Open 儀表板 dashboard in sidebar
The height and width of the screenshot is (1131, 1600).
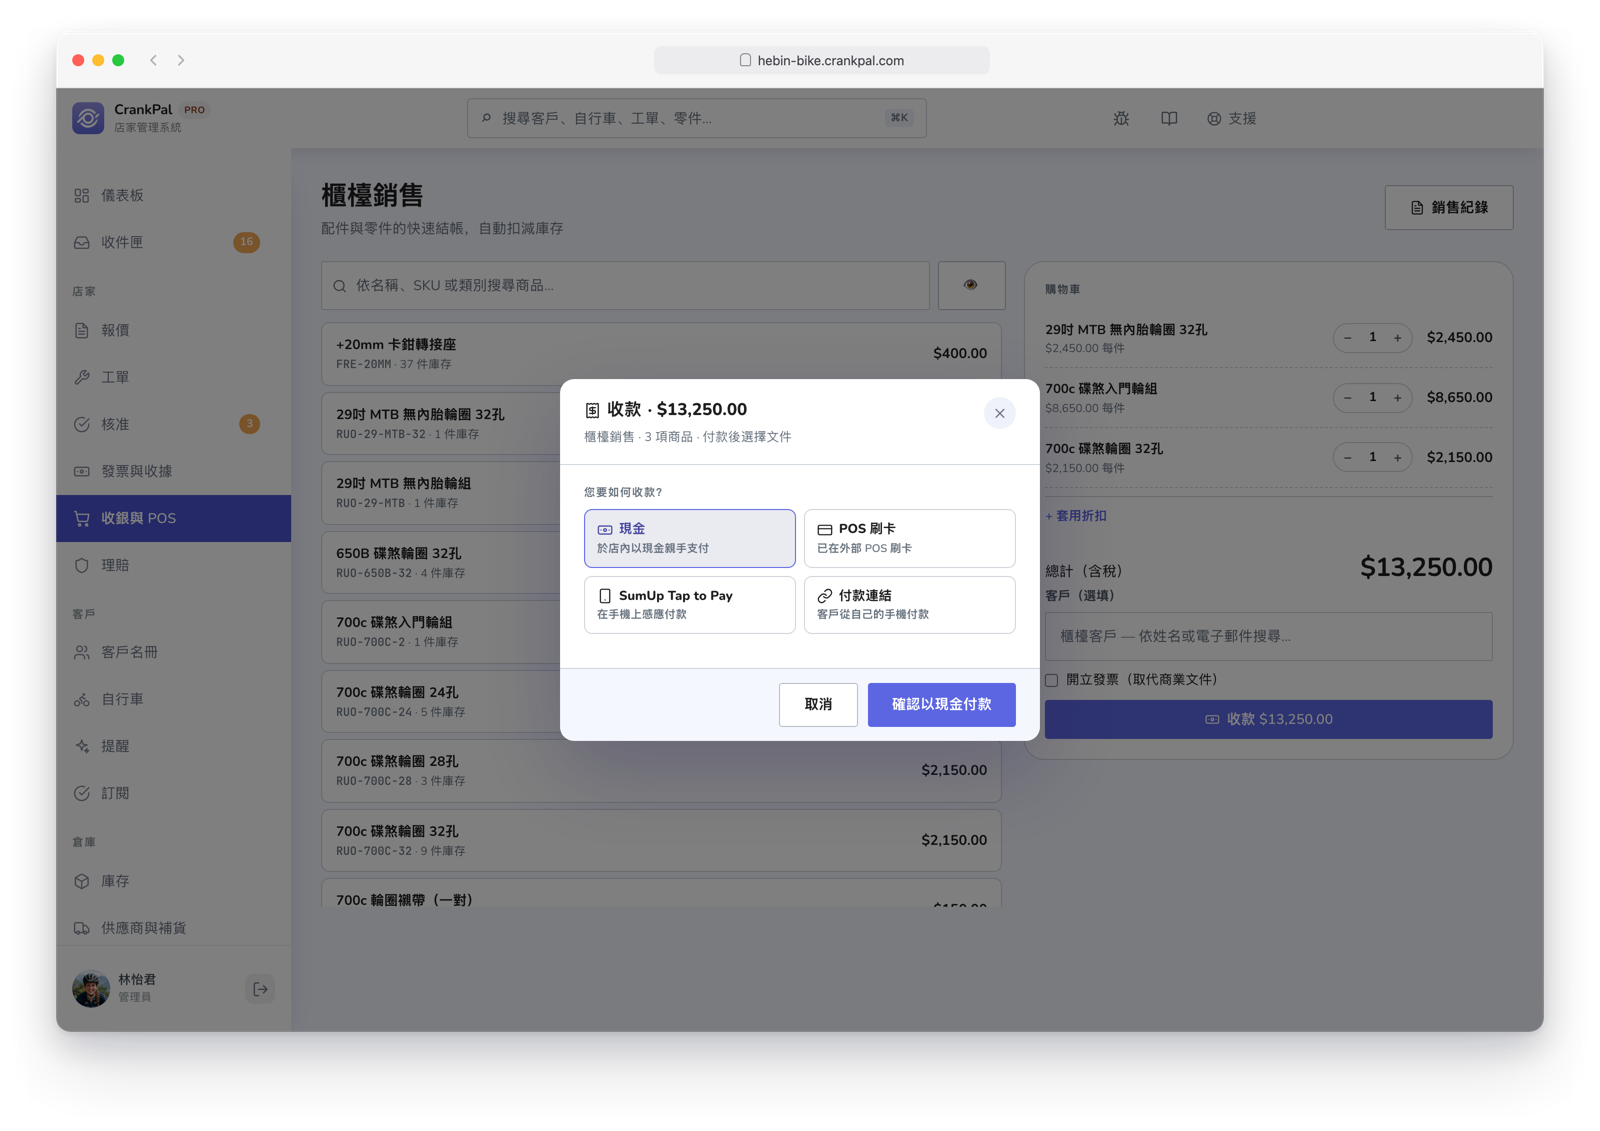tap(173, 195)
